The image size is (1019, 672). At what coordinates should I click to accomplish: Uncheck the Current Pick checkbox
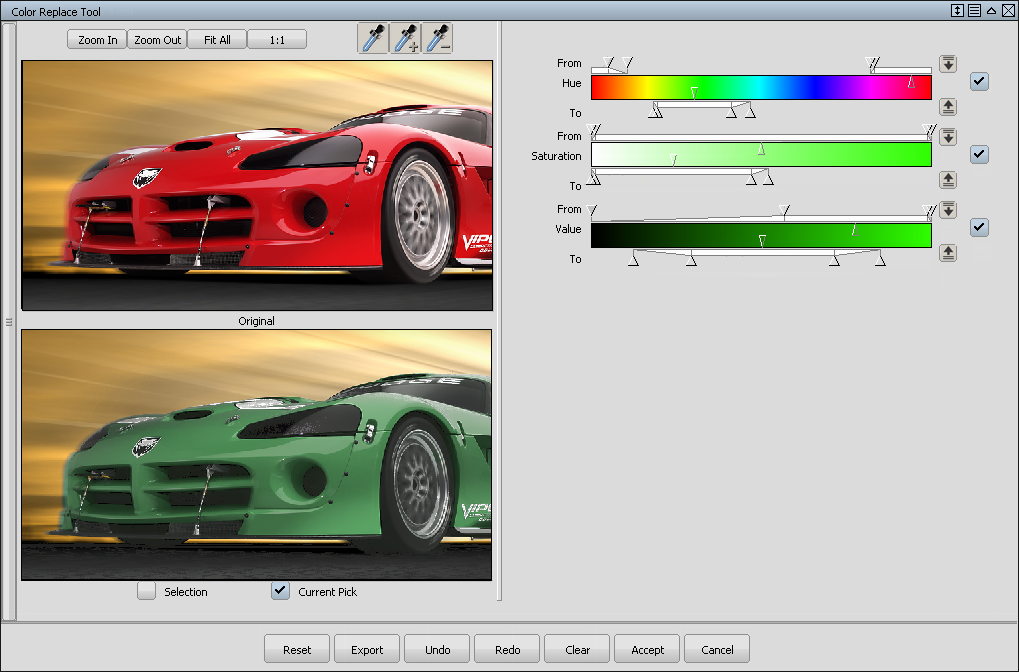(281, 591)
